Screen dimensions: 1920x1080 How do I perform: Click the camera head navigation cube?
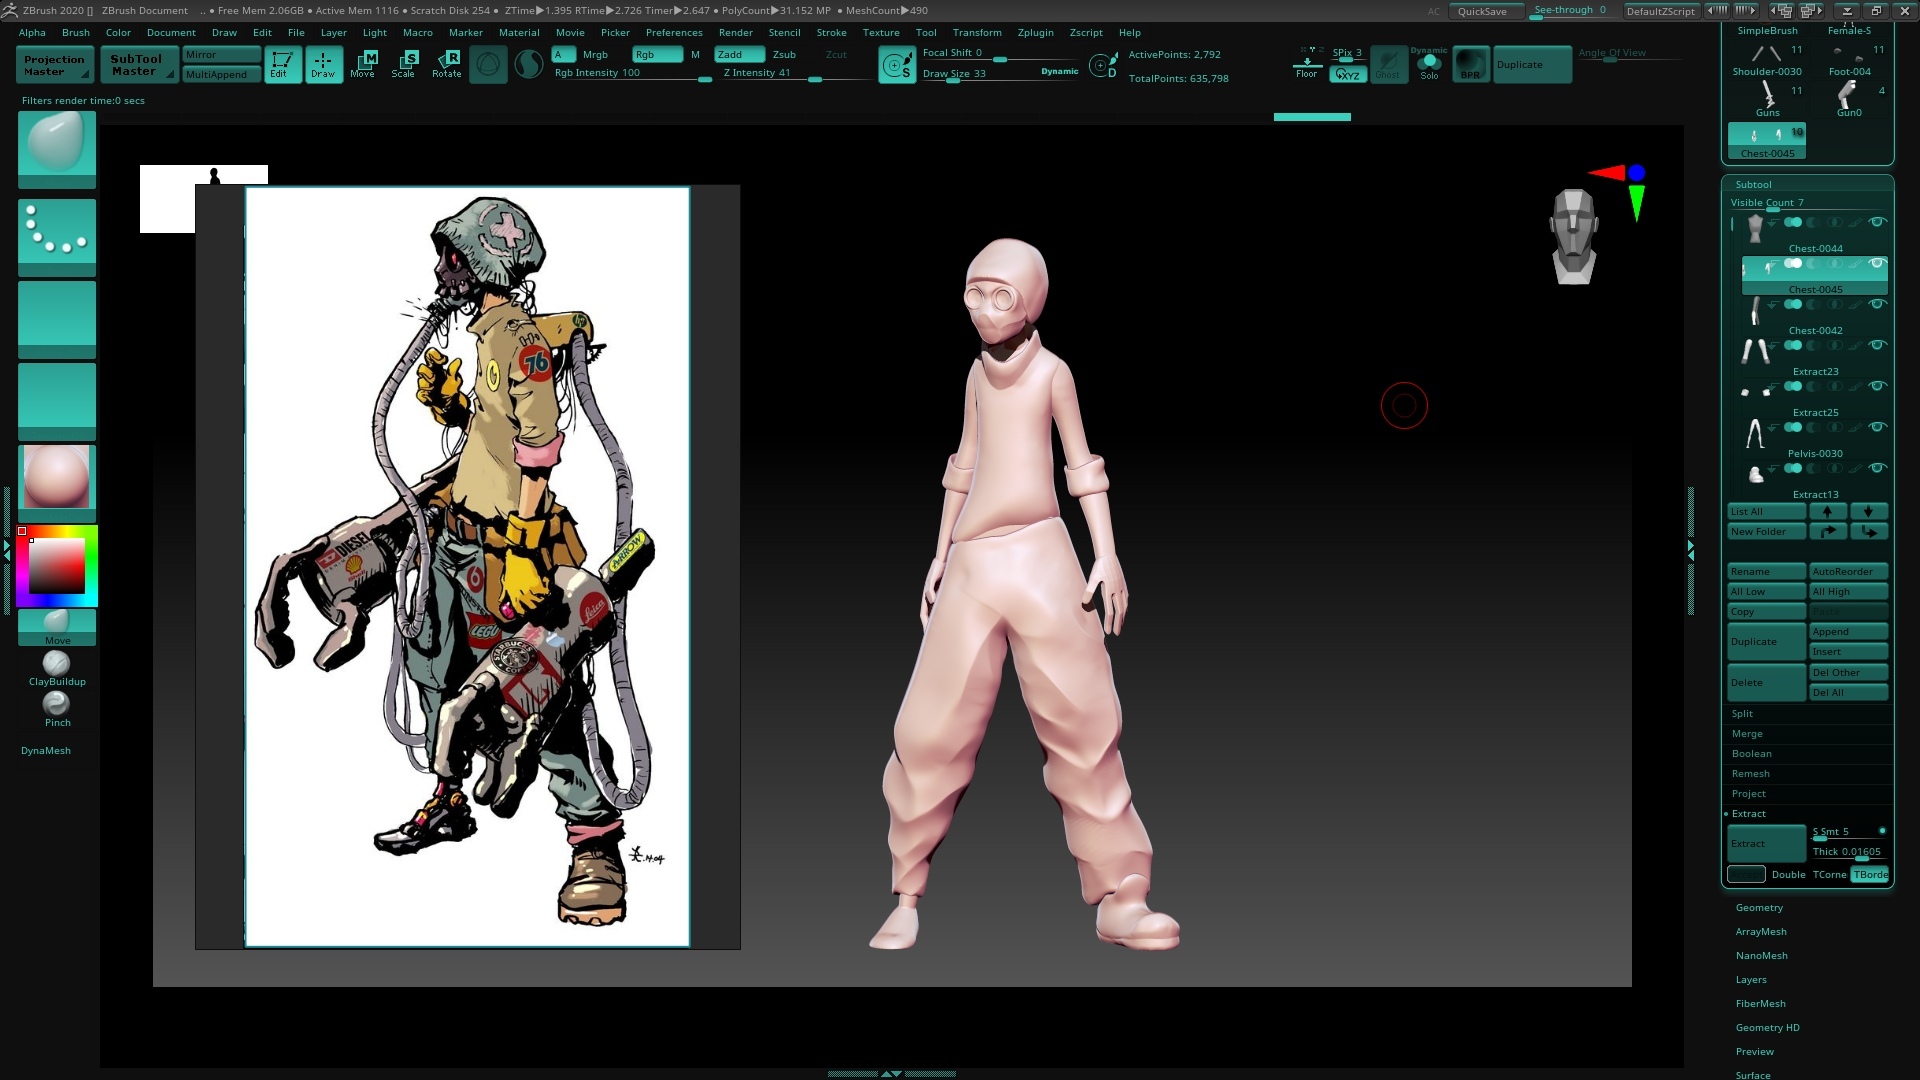(1574, 236)
